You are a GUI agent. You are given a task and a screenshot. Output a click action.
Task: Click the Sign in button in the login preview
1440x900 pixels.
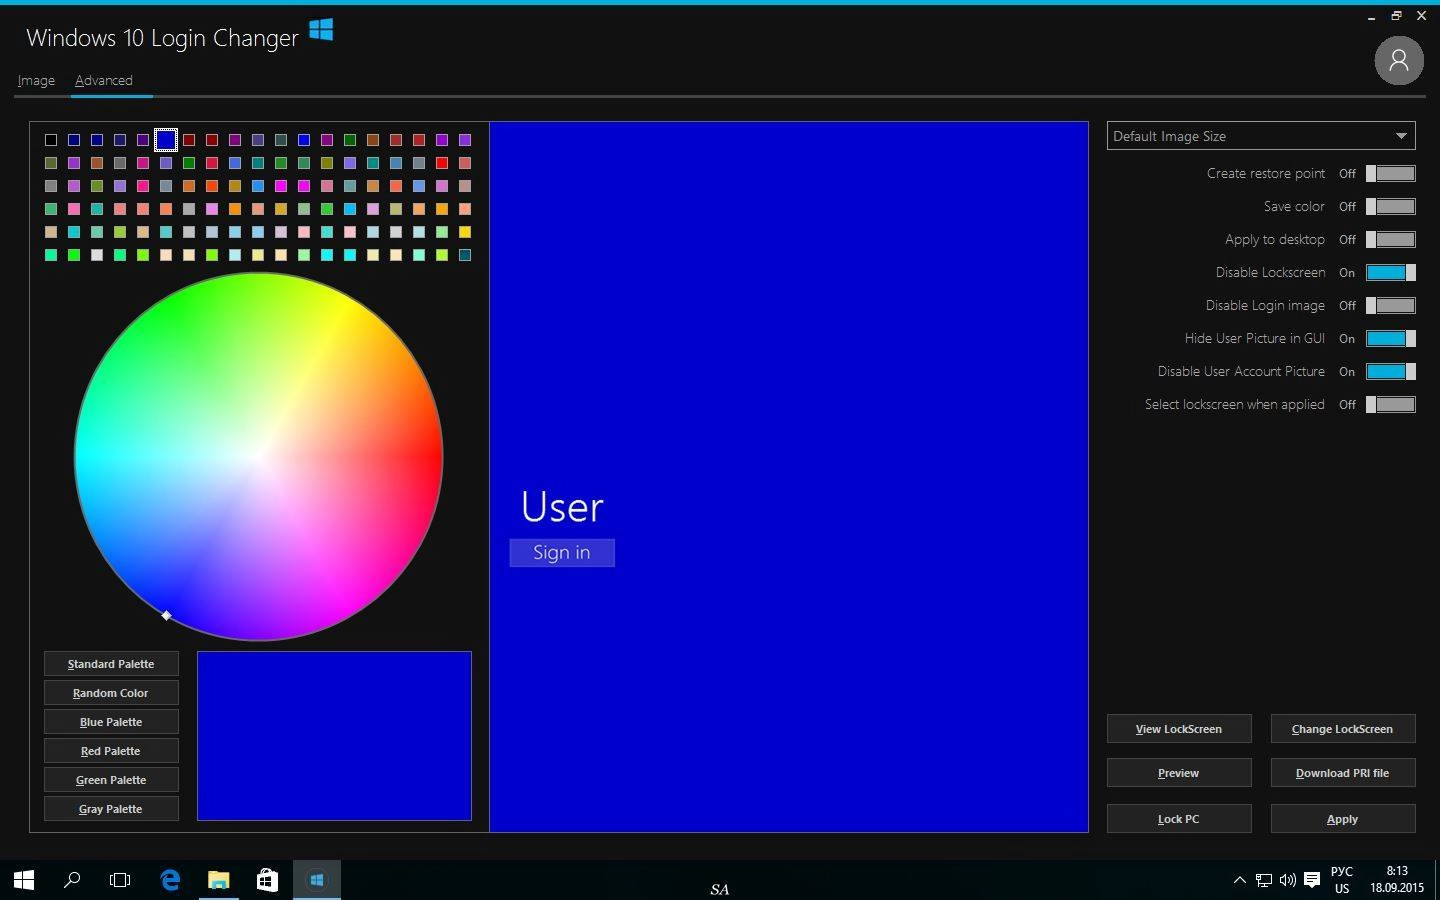tap(562, 553)
